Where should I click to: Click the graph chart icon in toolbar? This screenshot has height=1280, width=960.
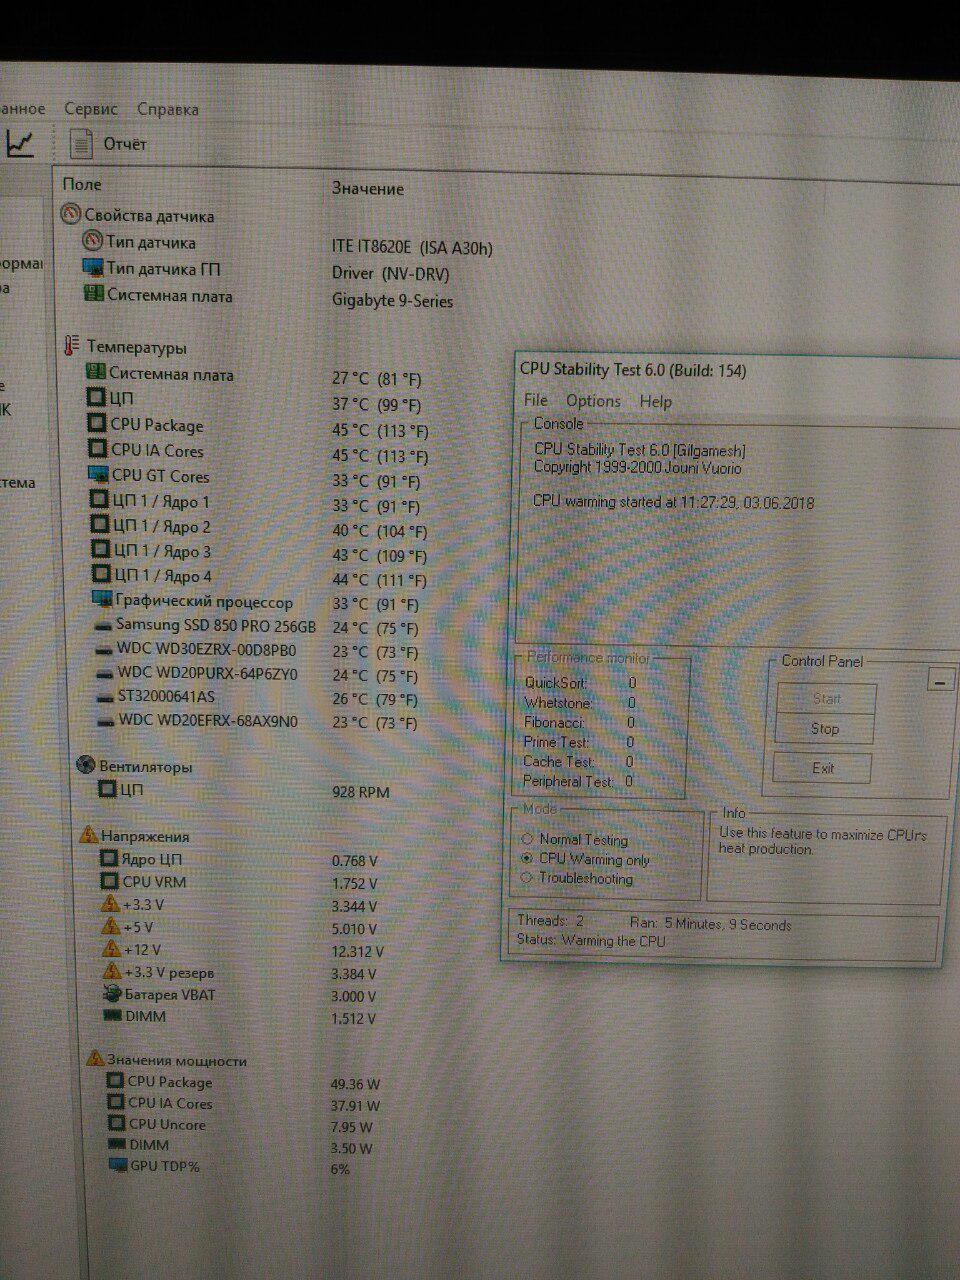point(20,143)
